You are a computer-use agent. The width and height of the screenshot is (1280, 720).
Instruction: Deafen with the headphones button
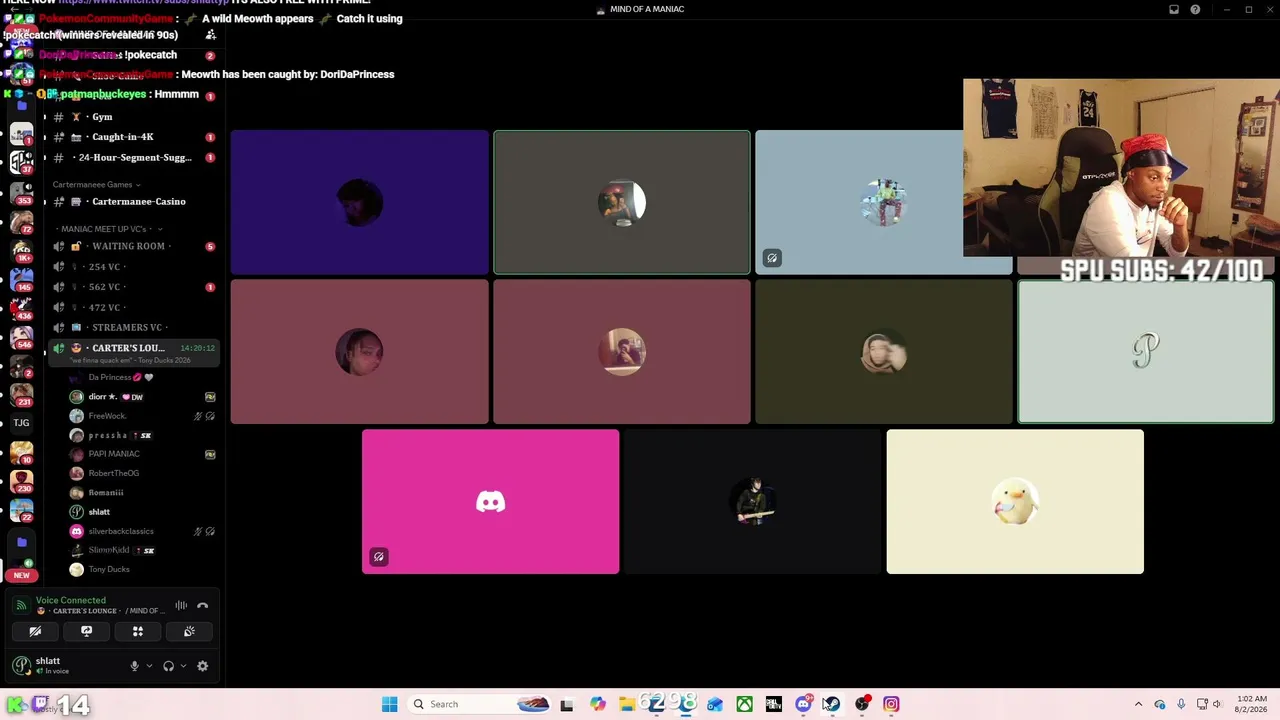(168, 666)
